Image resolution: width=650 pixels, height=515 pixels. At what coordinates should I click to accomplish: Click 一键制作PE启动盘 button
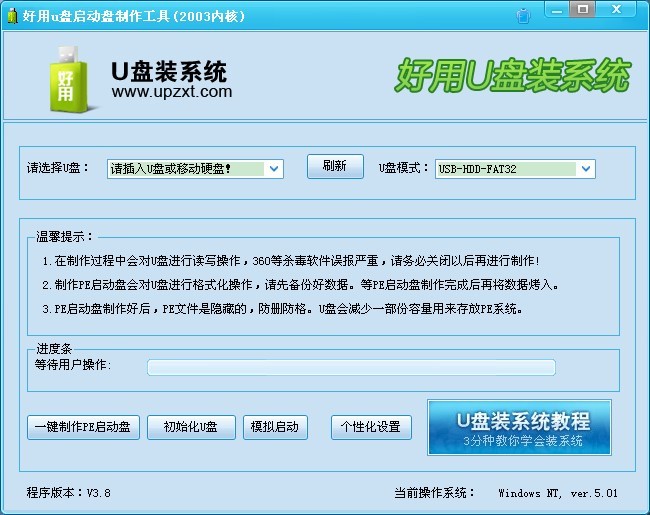83,427
